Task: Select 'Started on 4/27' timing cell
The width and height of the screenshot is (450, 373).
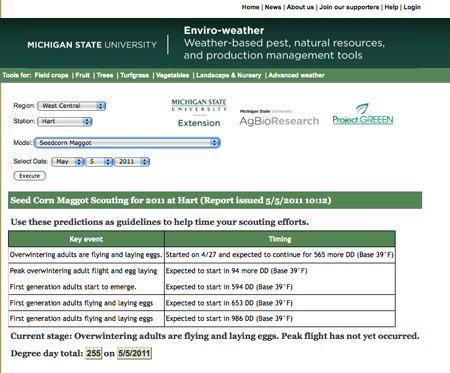Action: tap(280, 255)
